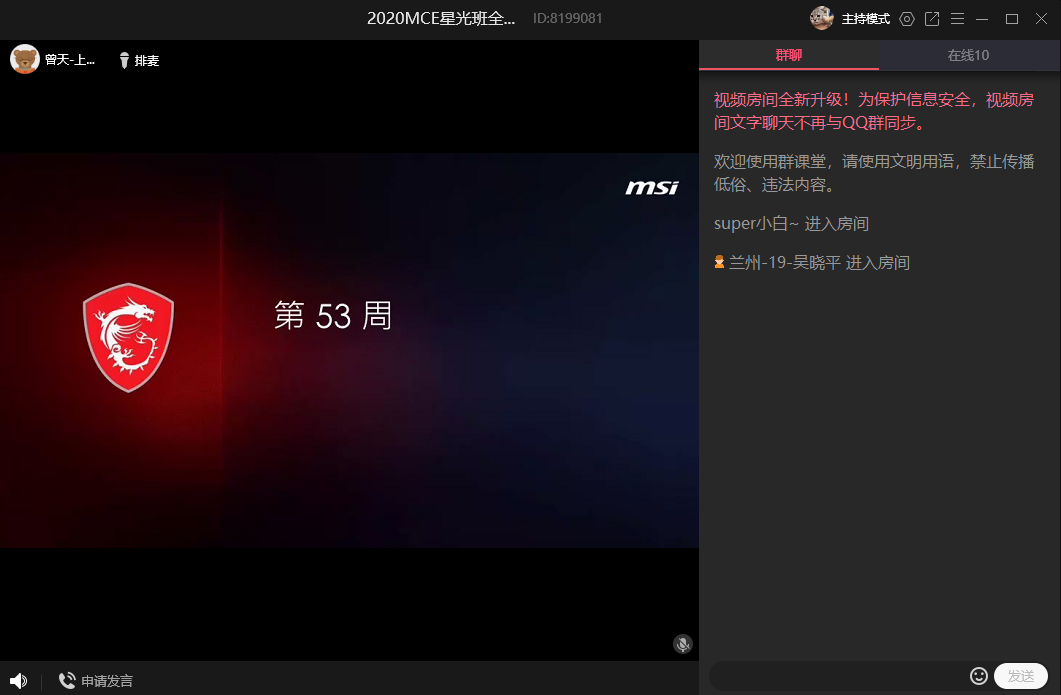Click the 欢迎使用群课堂 welcome notice
1061x695 pixels.
874,173
